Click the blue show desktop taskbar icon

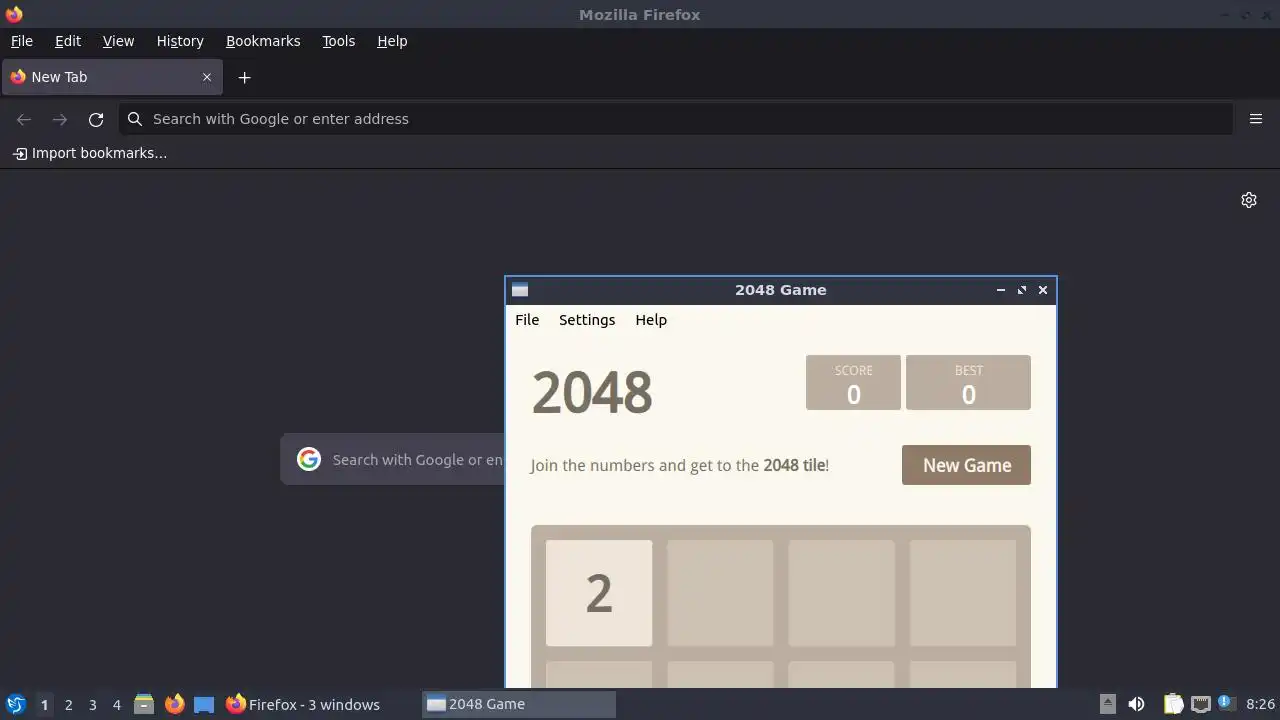[x=204, y=704]
